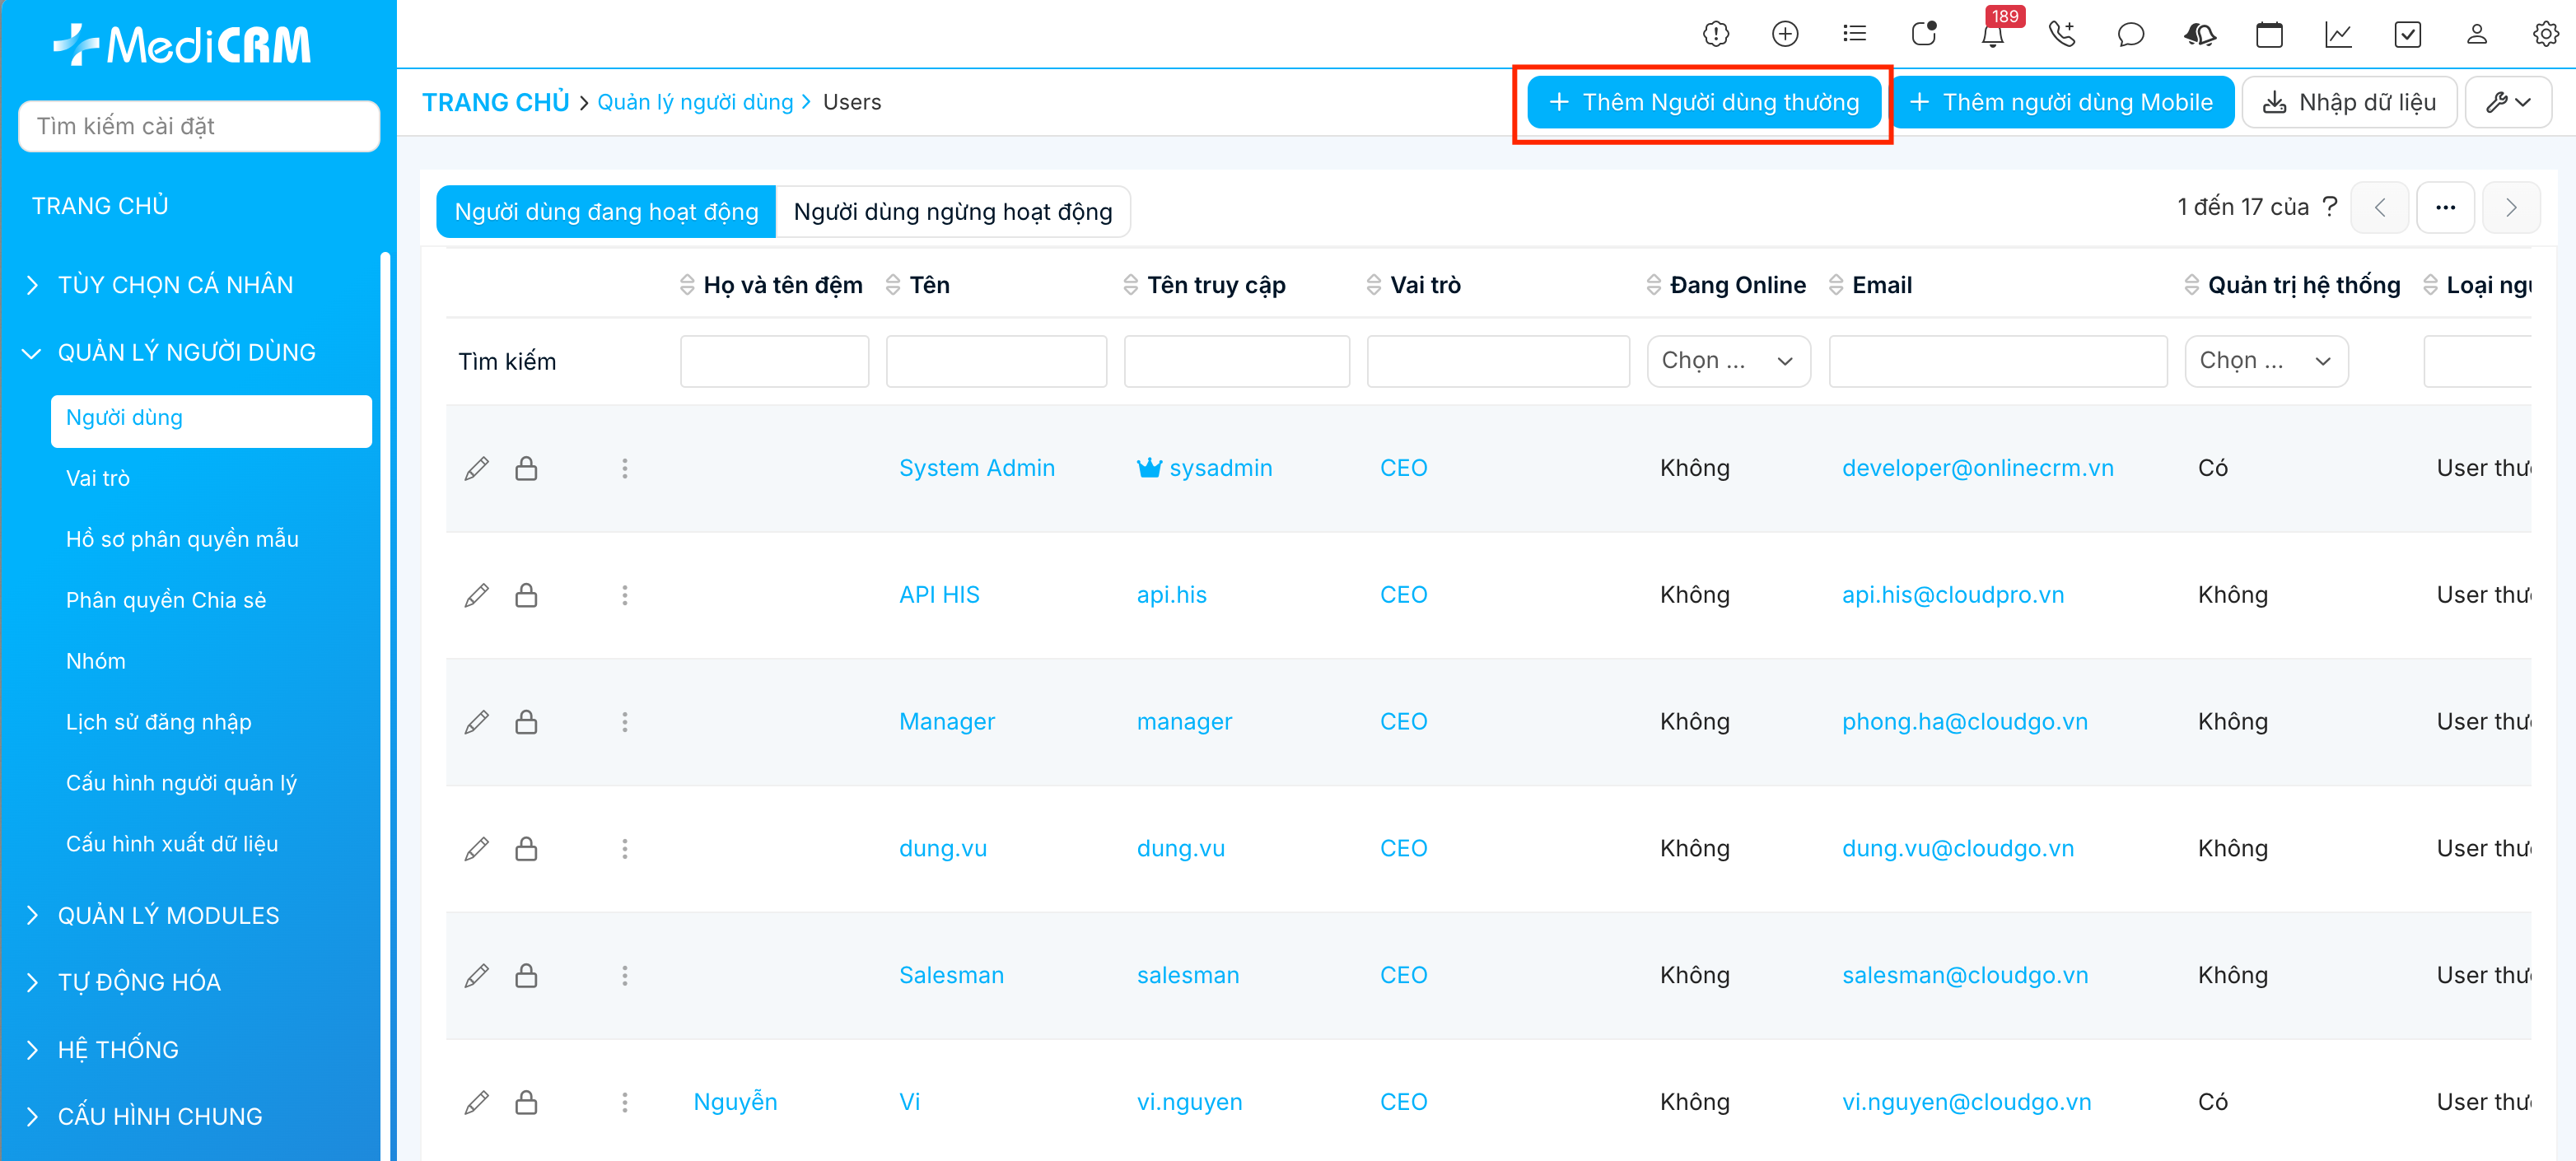
Task: Open the notifications bell icon
Action: point(1992,35)
